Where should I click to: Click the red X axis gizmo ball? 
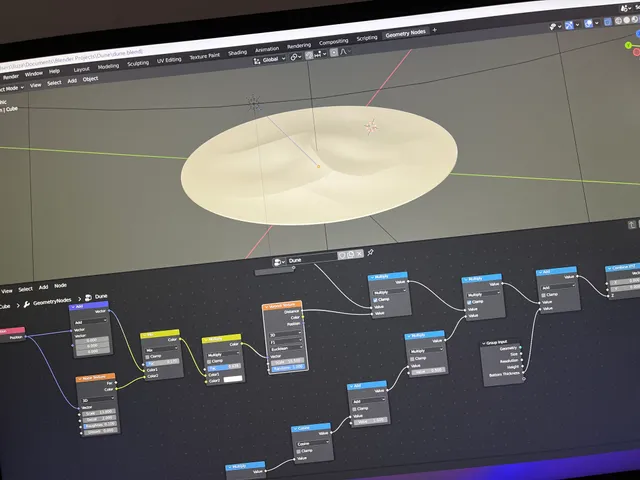click(637, 52)
